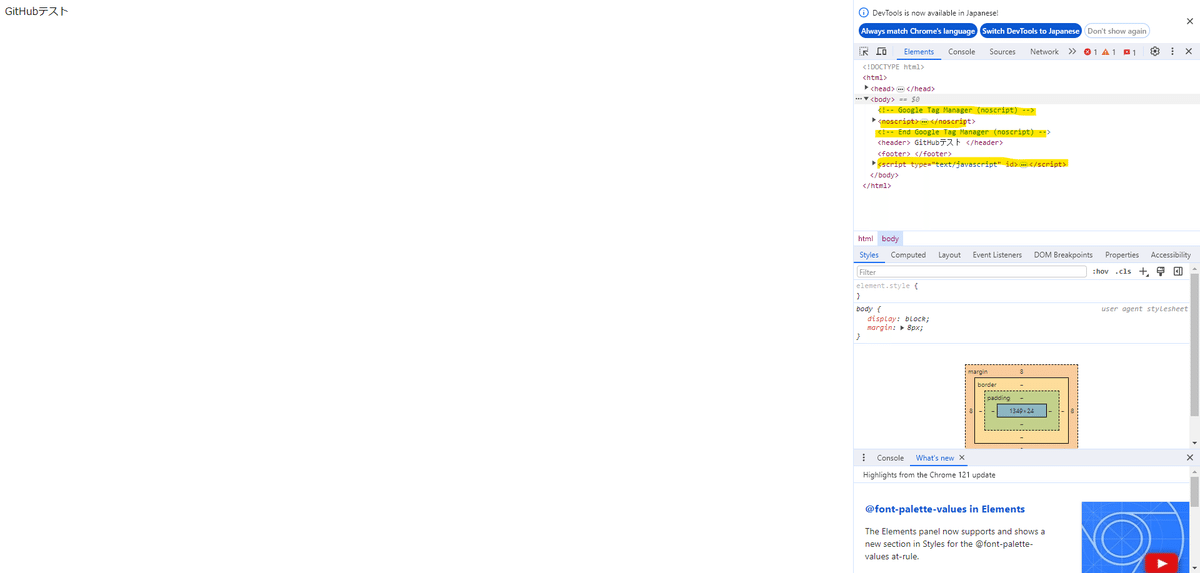This screenshot has width=1200, height=573.
Task: Expand the noscript element node
Action: click(x=874, y=121)
